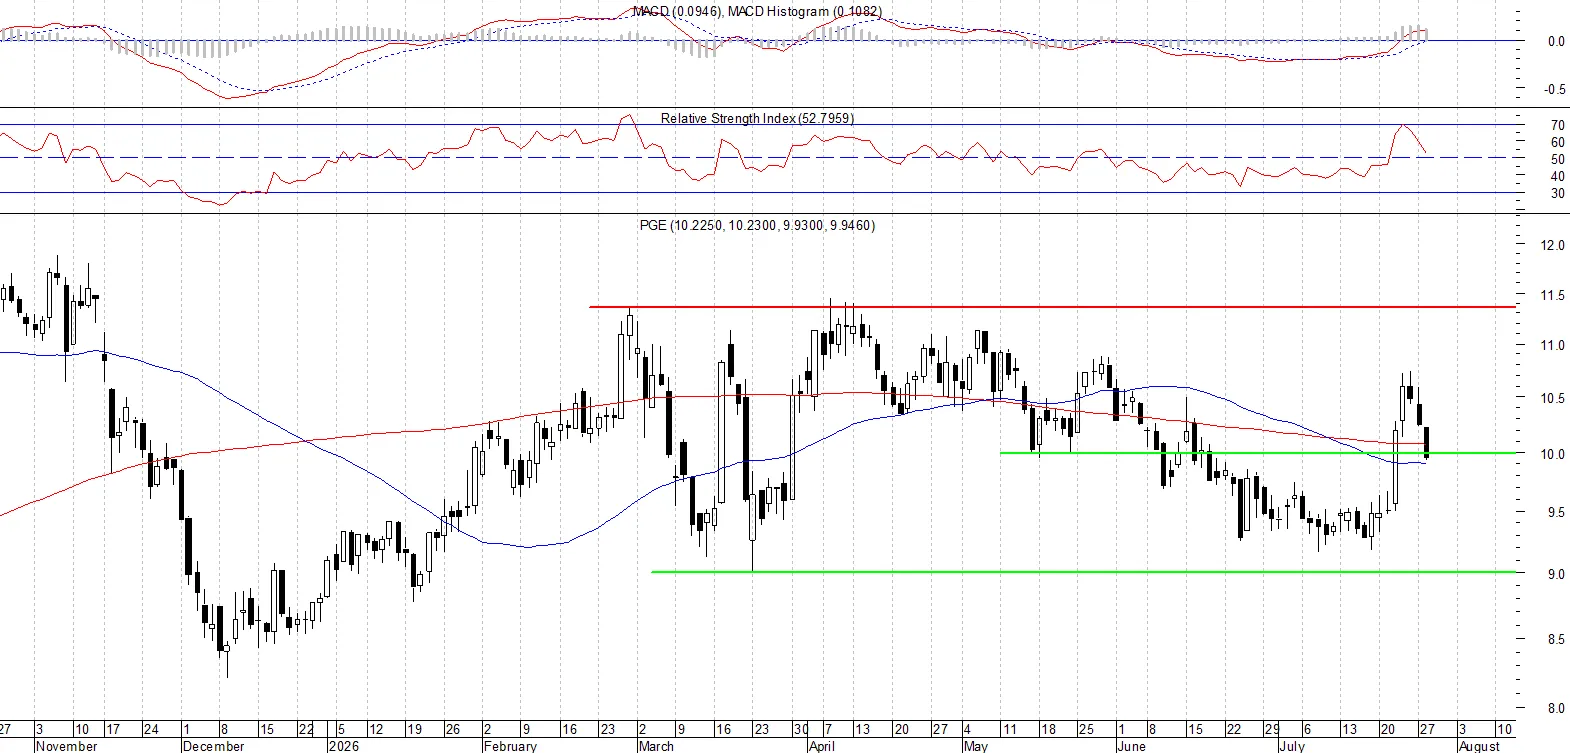This screenshot has height=753, width=1570.
Task: Select the June month label
Action: pyautogui.click(x=1131, y=746)
